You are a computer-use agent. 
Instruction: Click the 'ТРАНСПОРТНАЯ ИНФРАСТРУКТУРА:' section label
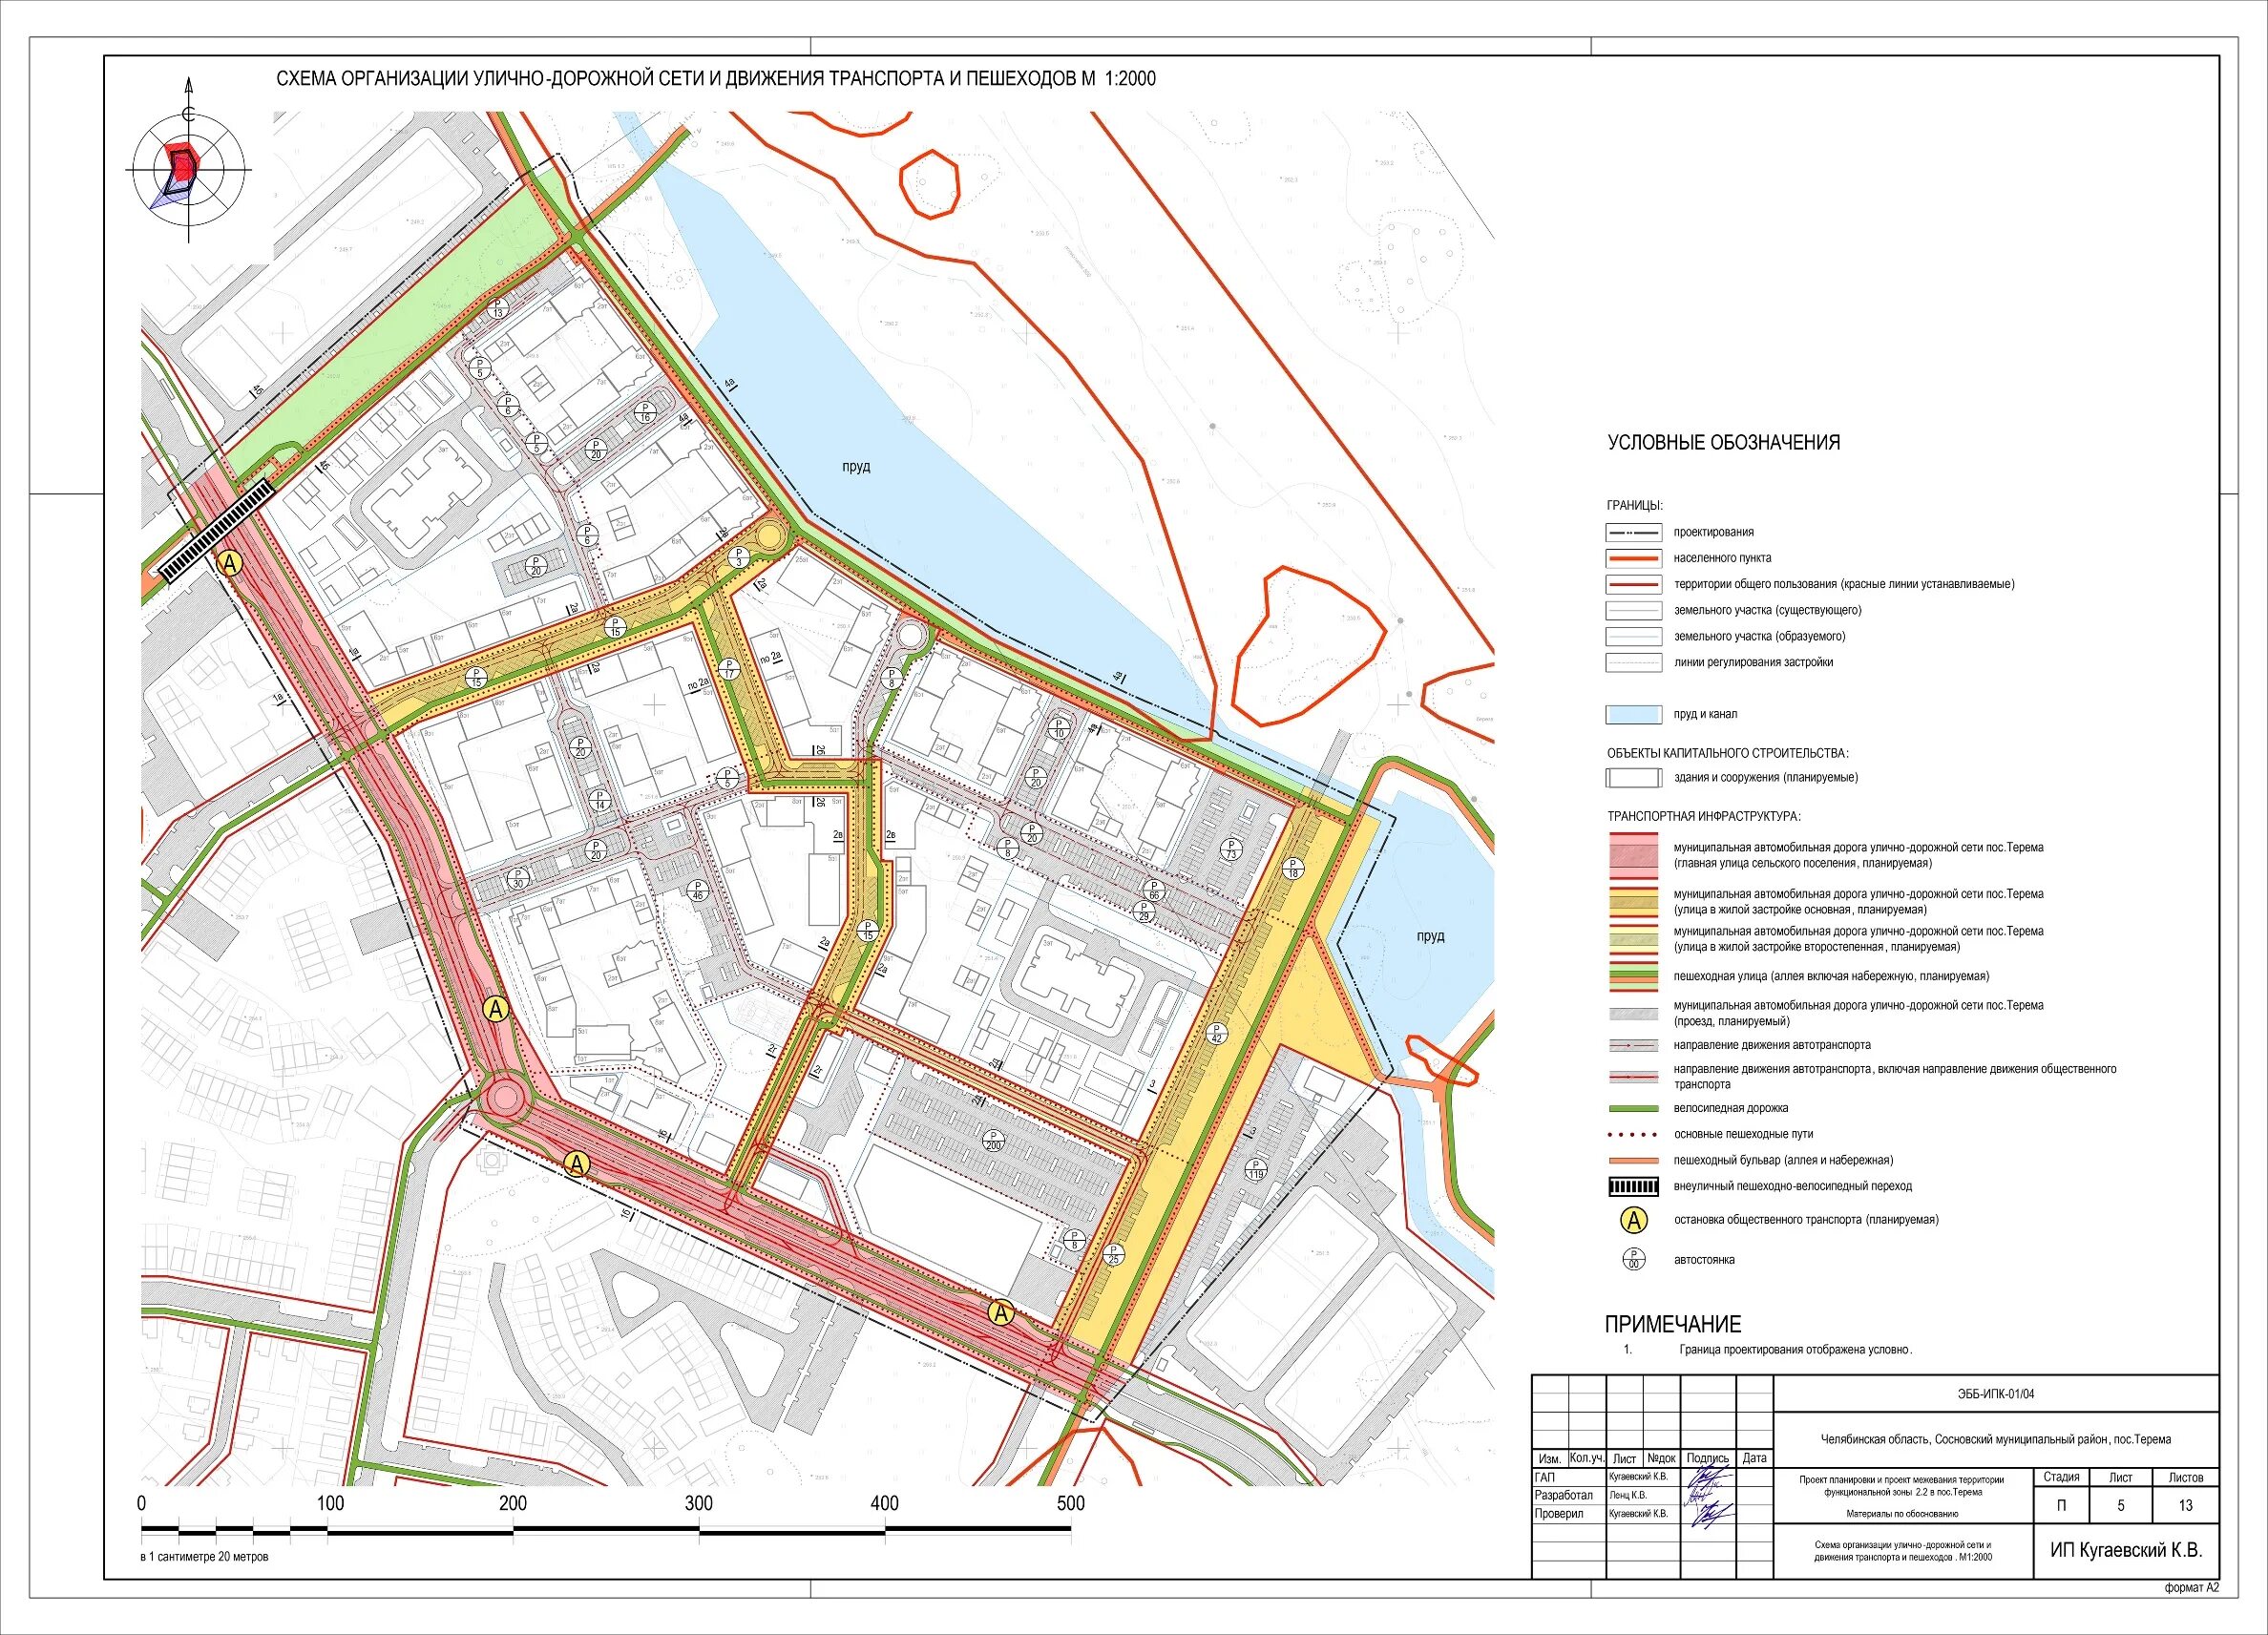pyautogui.click(x=1704, y=816)
